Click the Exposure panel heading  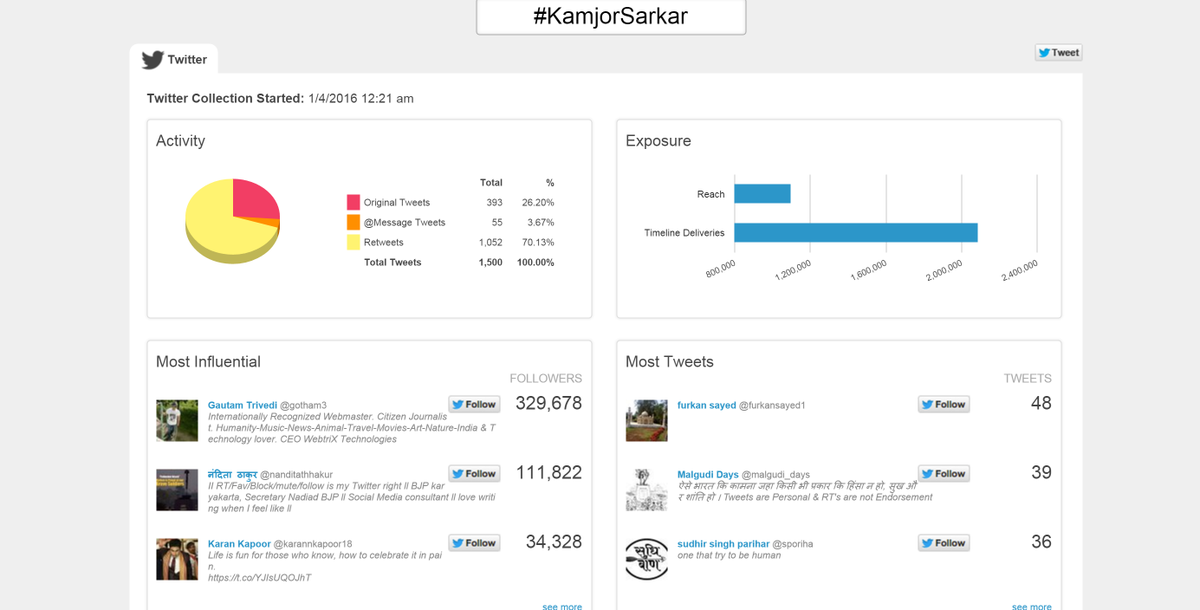tap(658, 141)
